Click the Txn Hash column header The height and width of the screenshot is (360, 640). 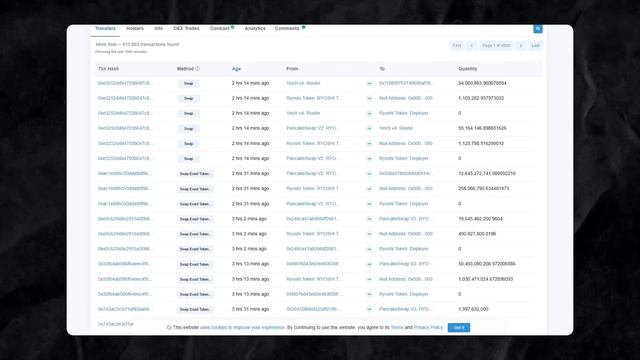109,69
